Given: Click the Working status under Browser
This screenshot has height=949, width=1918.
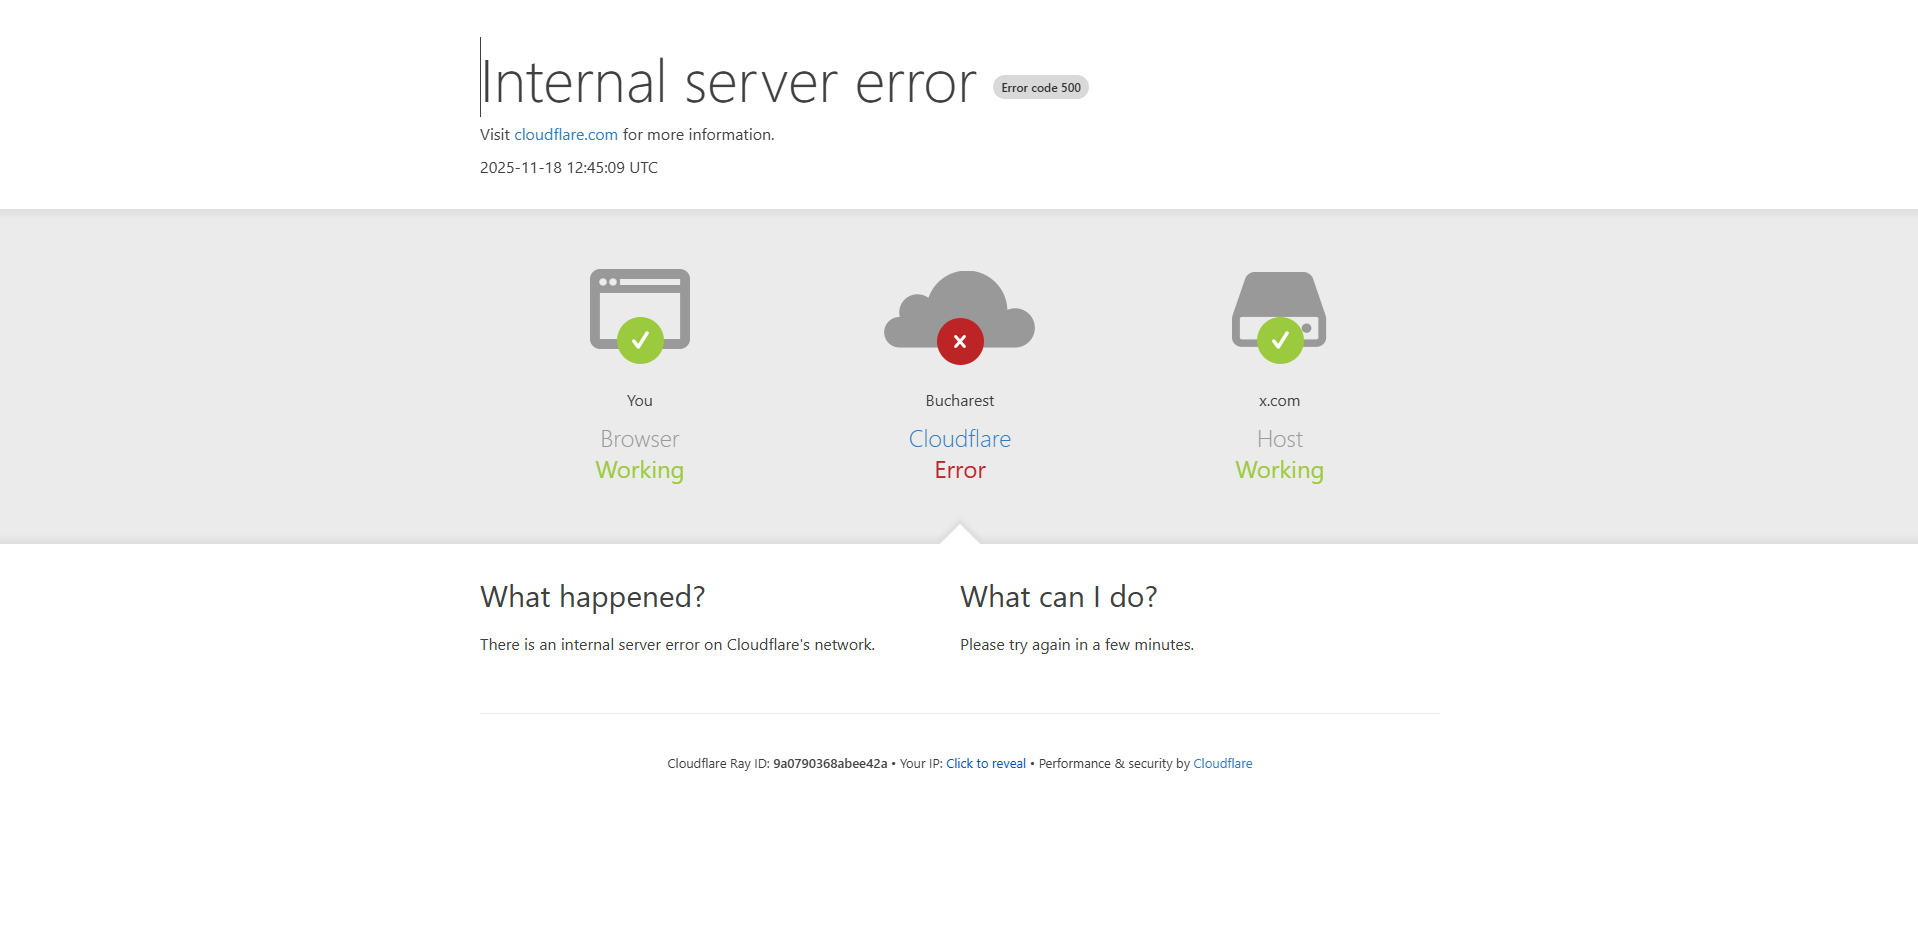Looking at the screenshot, I should 640,470.
